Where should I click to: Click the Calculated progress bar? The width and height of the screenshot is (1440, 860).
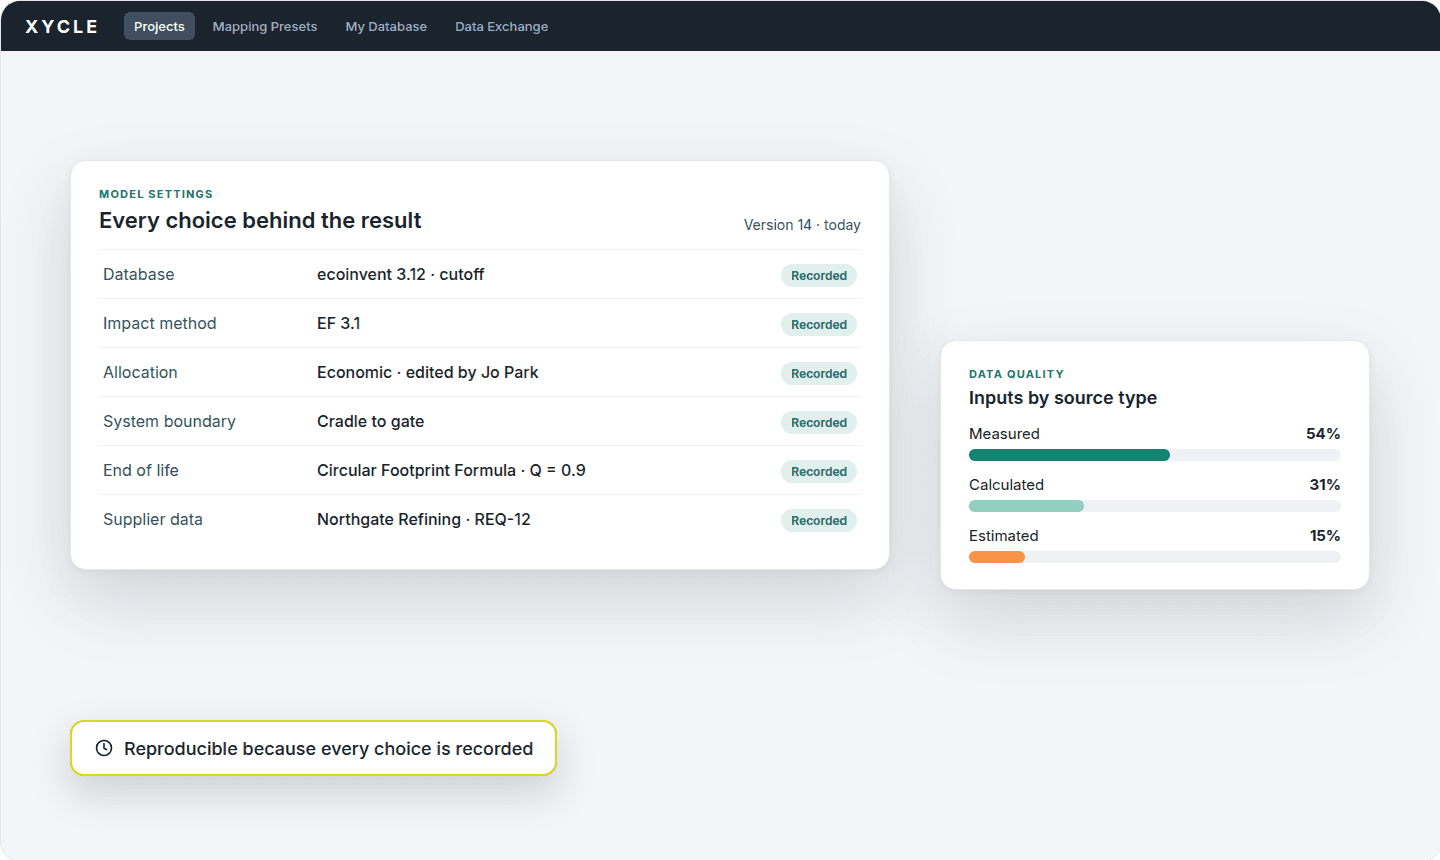[x=1155, y=506]
